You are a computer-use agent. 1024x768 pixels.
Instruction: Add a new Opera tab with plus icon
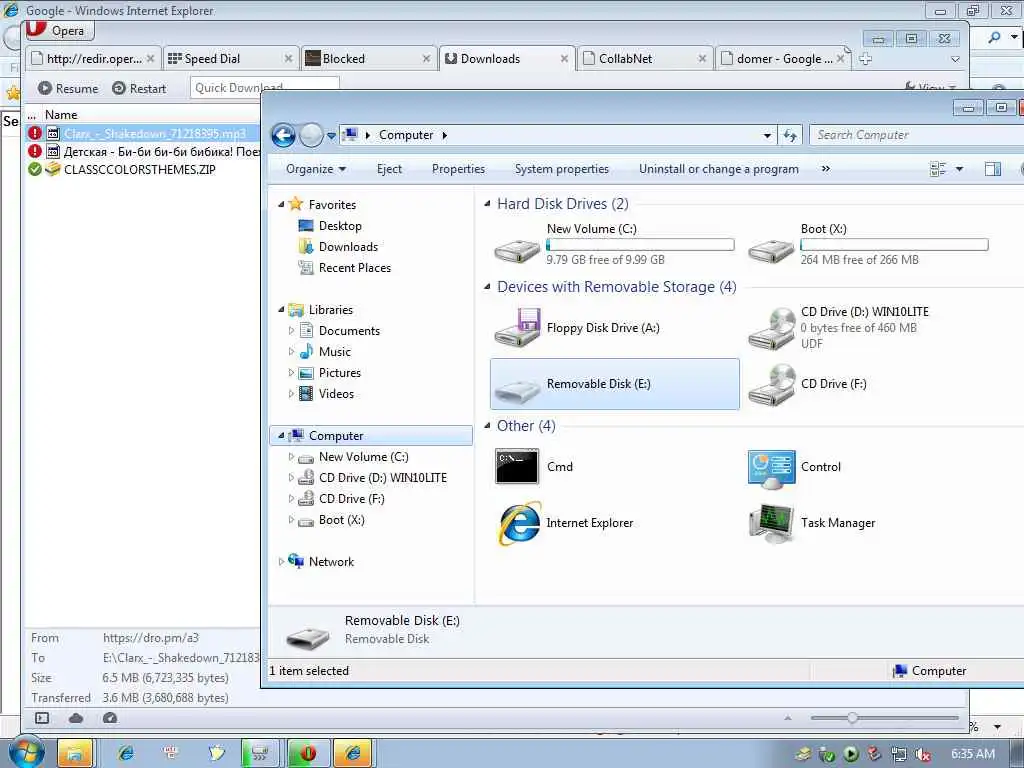click(x=865, y=59)
